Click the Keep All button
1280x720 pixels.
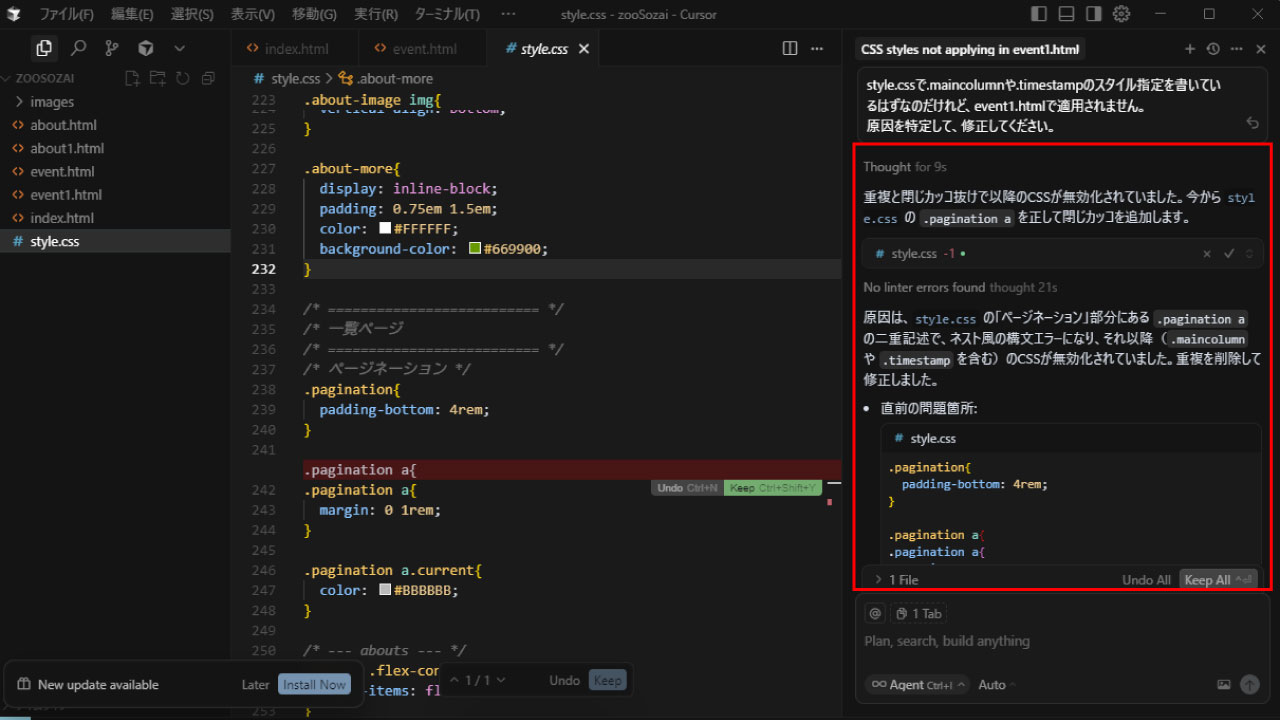(x=1217, y=580)
